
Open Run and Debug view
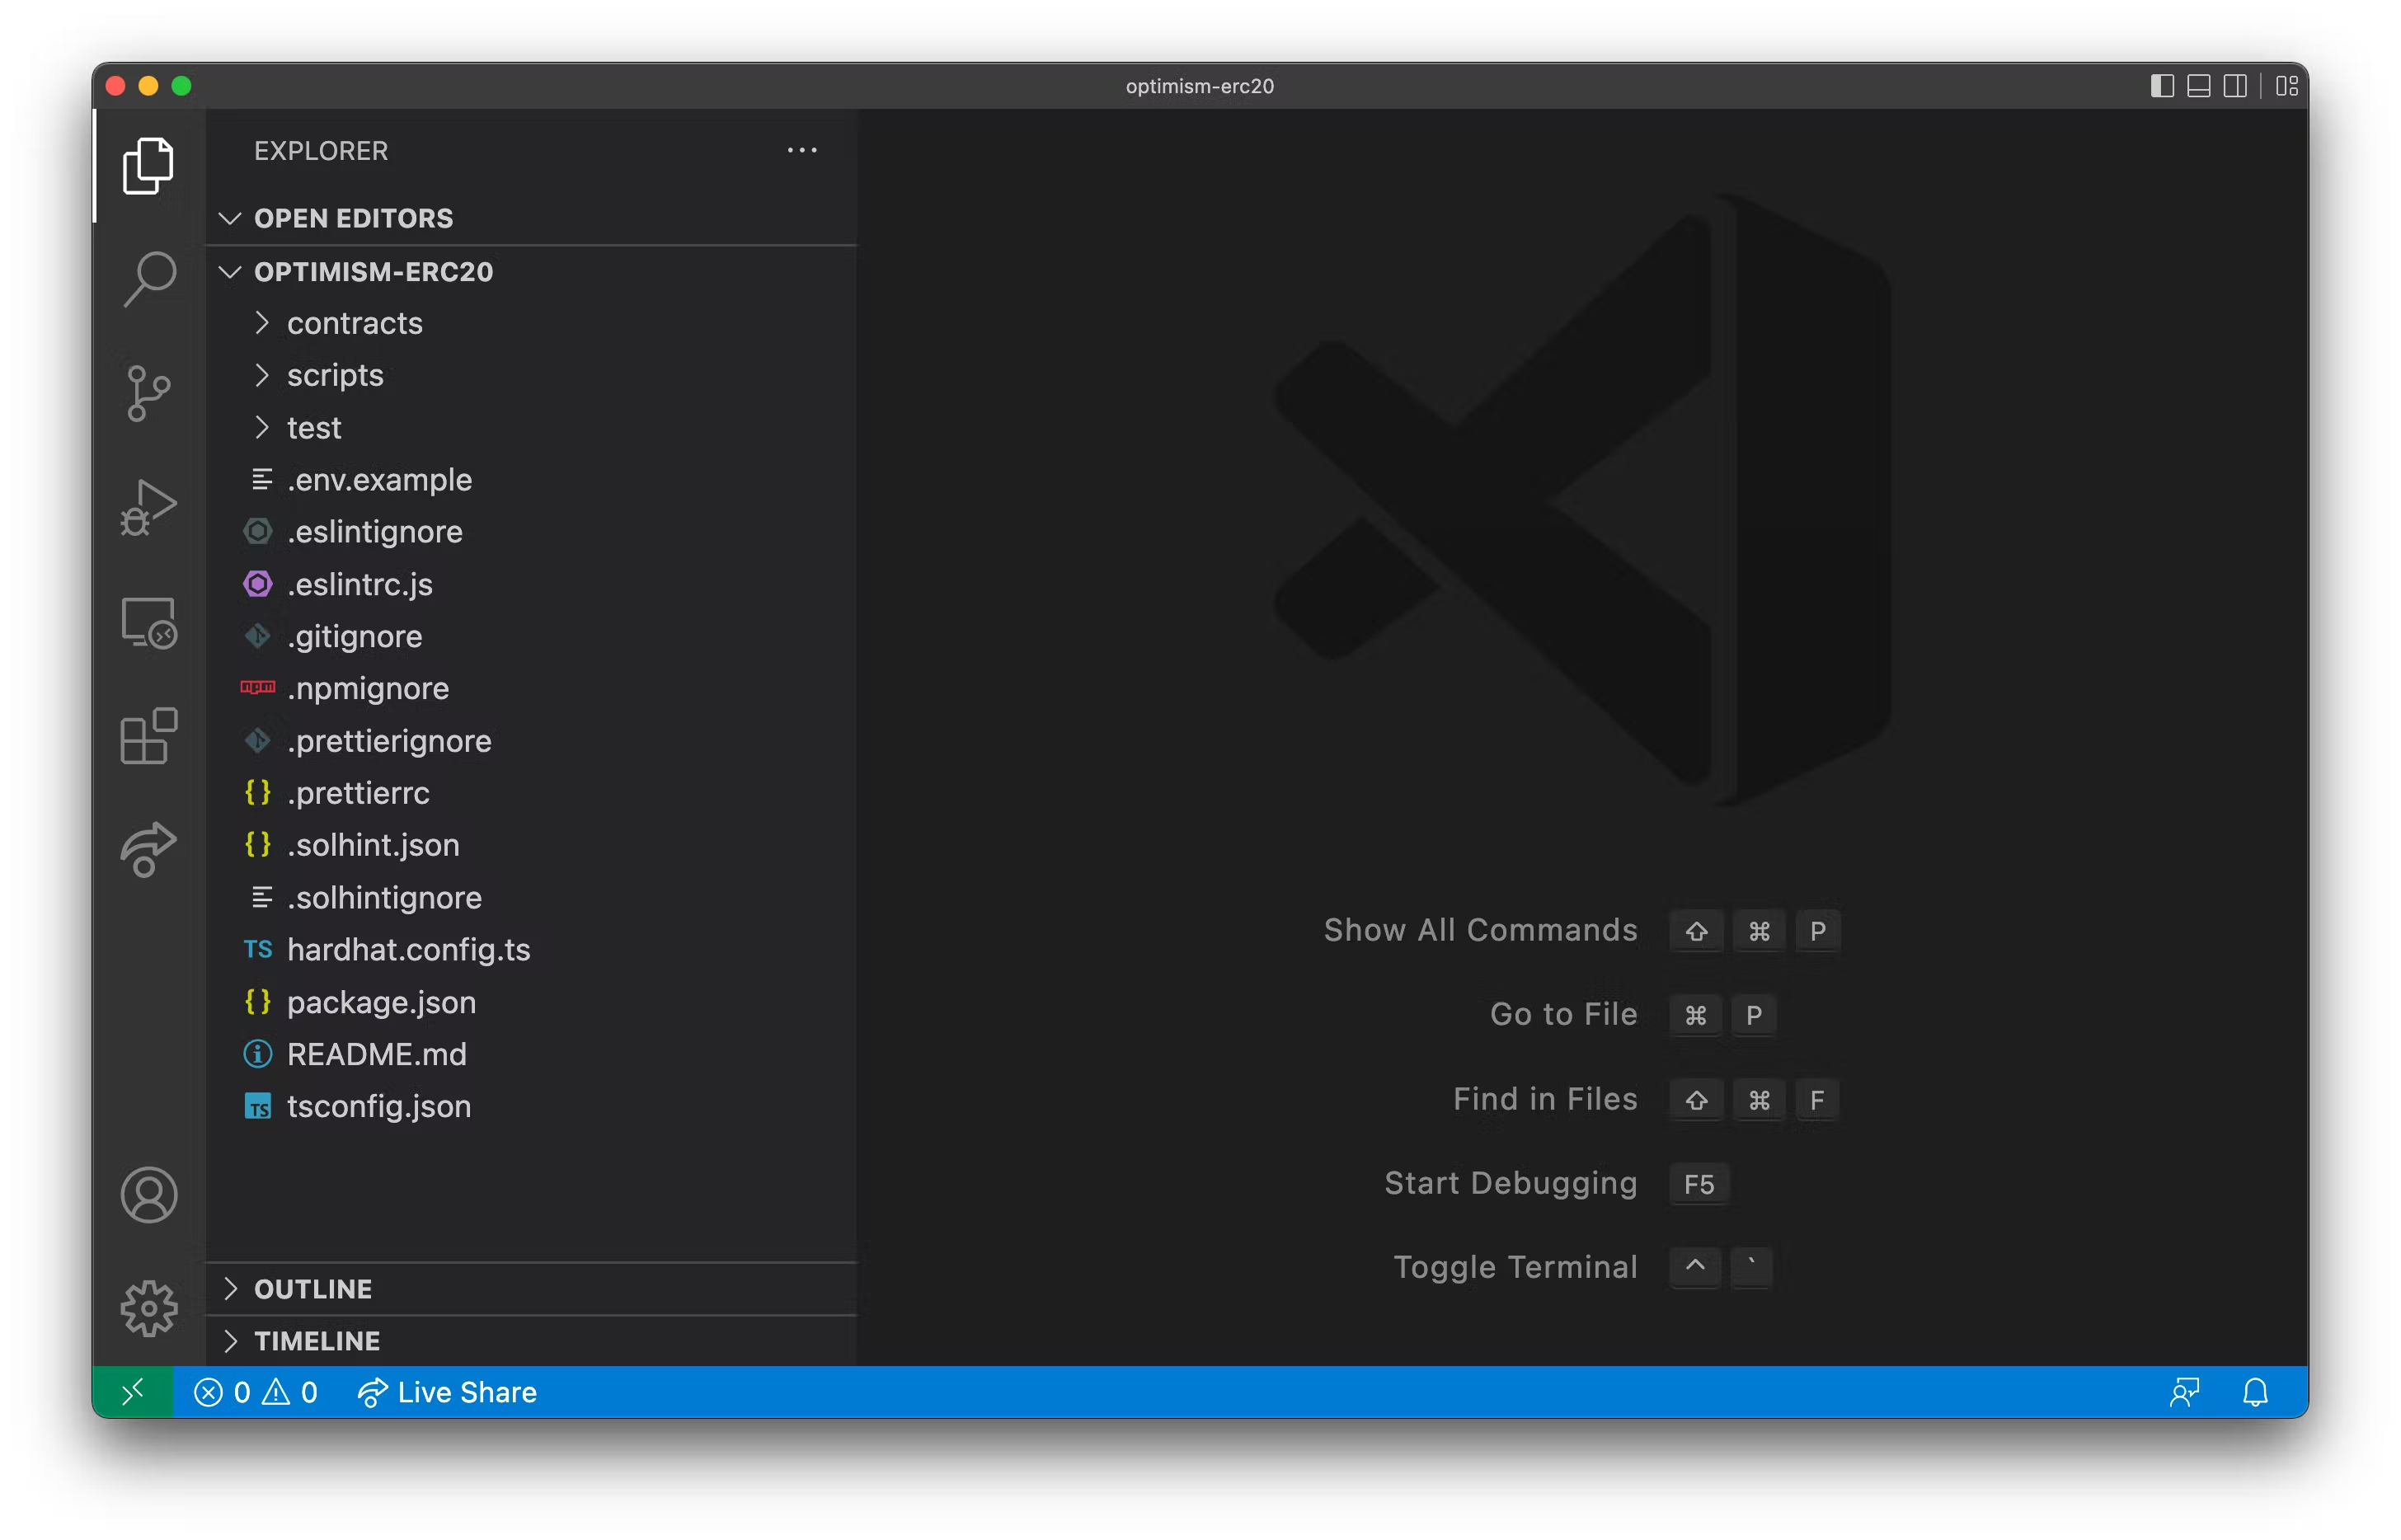pyautogui.click(x=149, y=507)
